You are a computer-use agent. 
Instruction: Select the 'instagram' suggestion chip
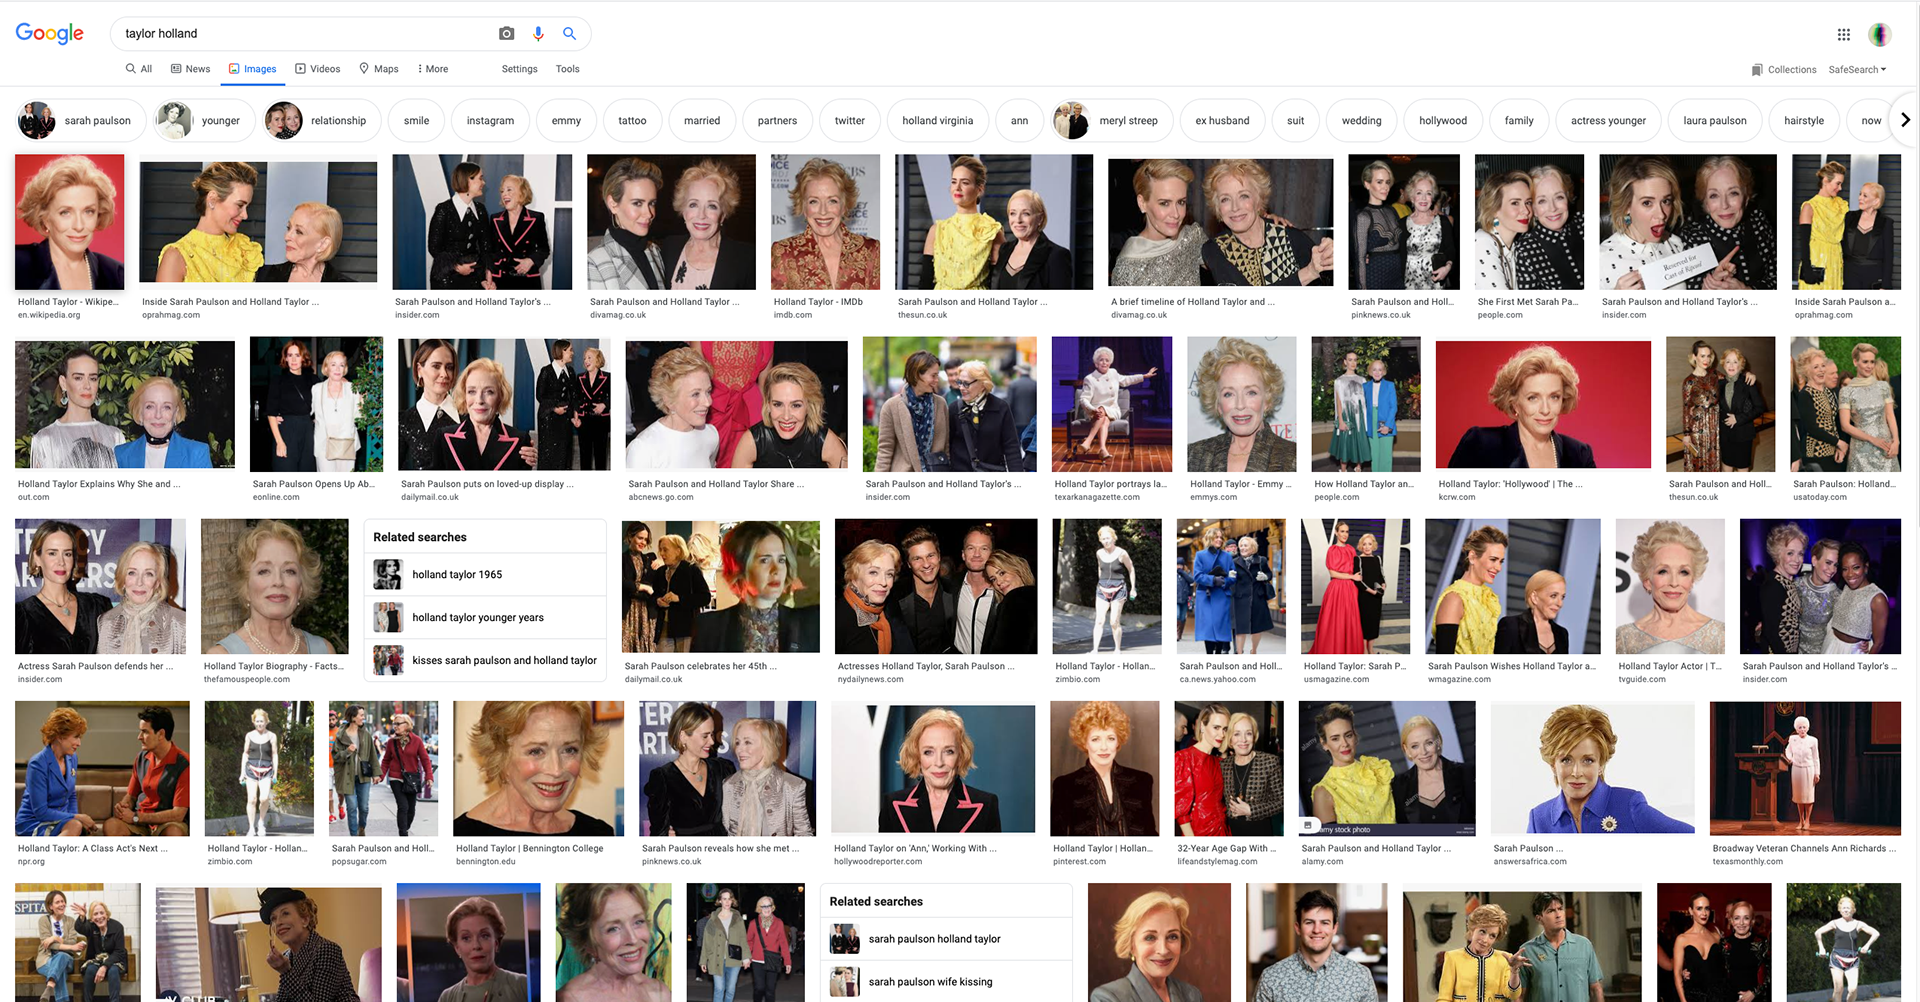point(490,121)
